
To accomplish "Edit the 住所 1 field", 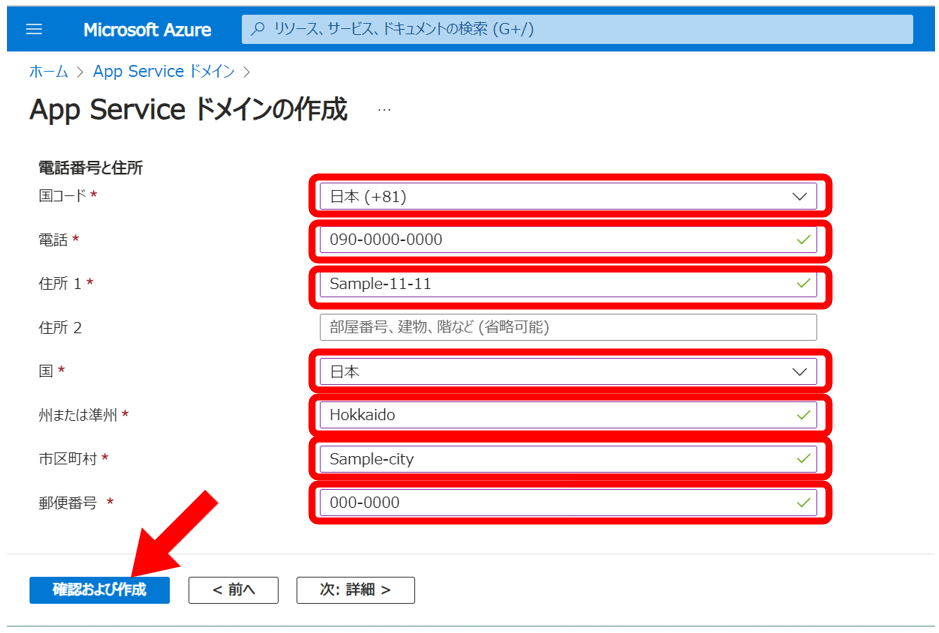I will [568, 284].
